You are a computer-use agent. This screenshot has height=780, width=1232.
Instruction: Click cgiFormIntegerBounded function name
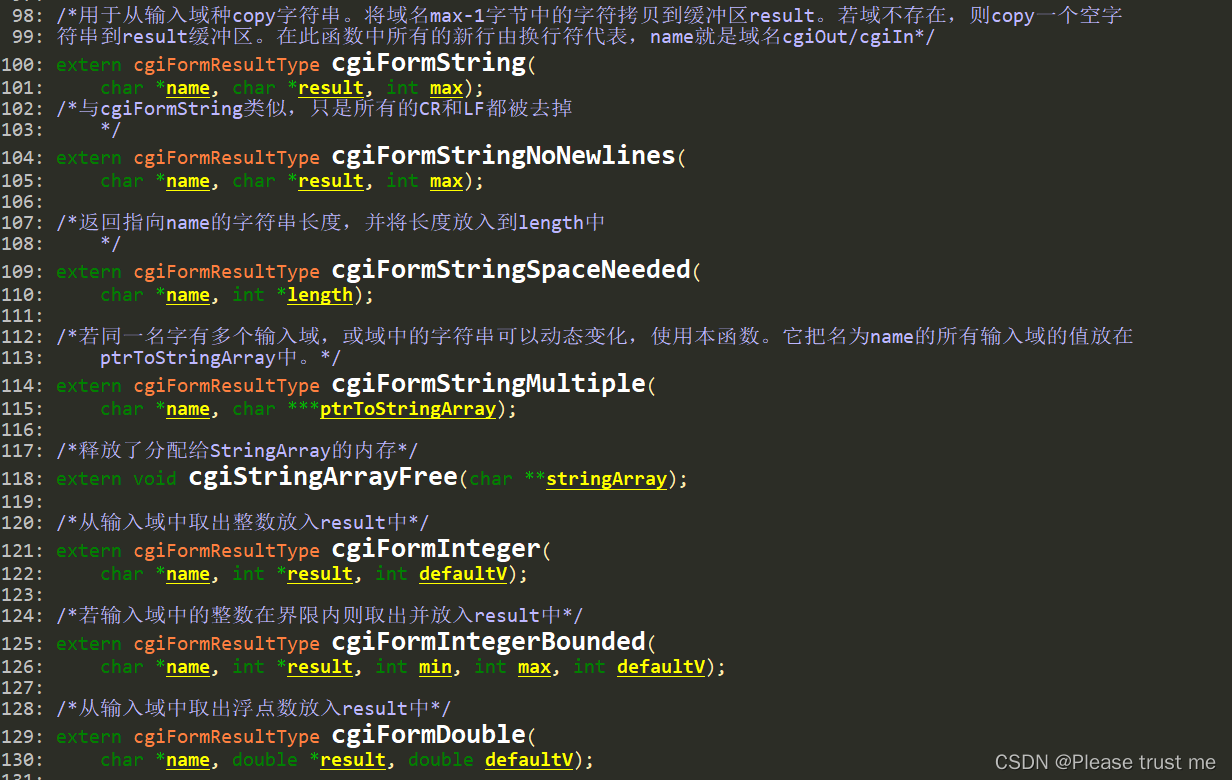[x=489, y=641]
